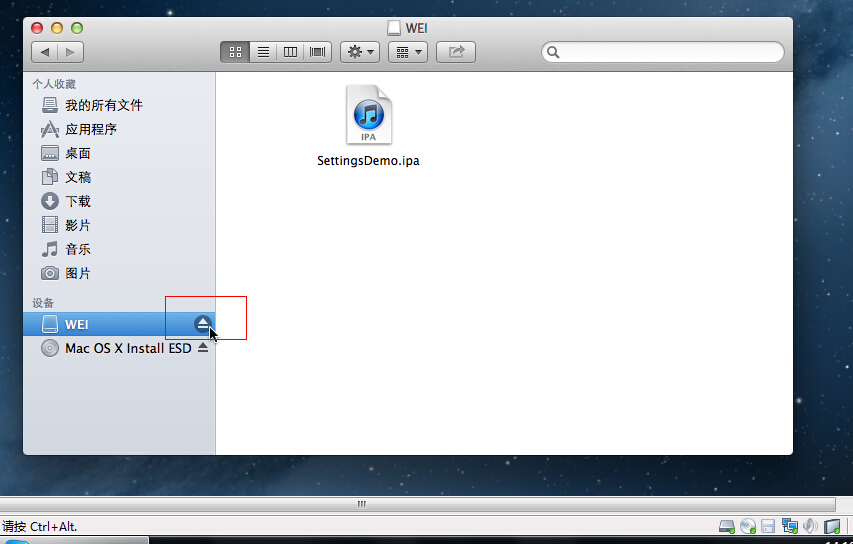Click the sound speaker status icon
Viewport: 853px width, 544px height.
[x=810, y=526]
